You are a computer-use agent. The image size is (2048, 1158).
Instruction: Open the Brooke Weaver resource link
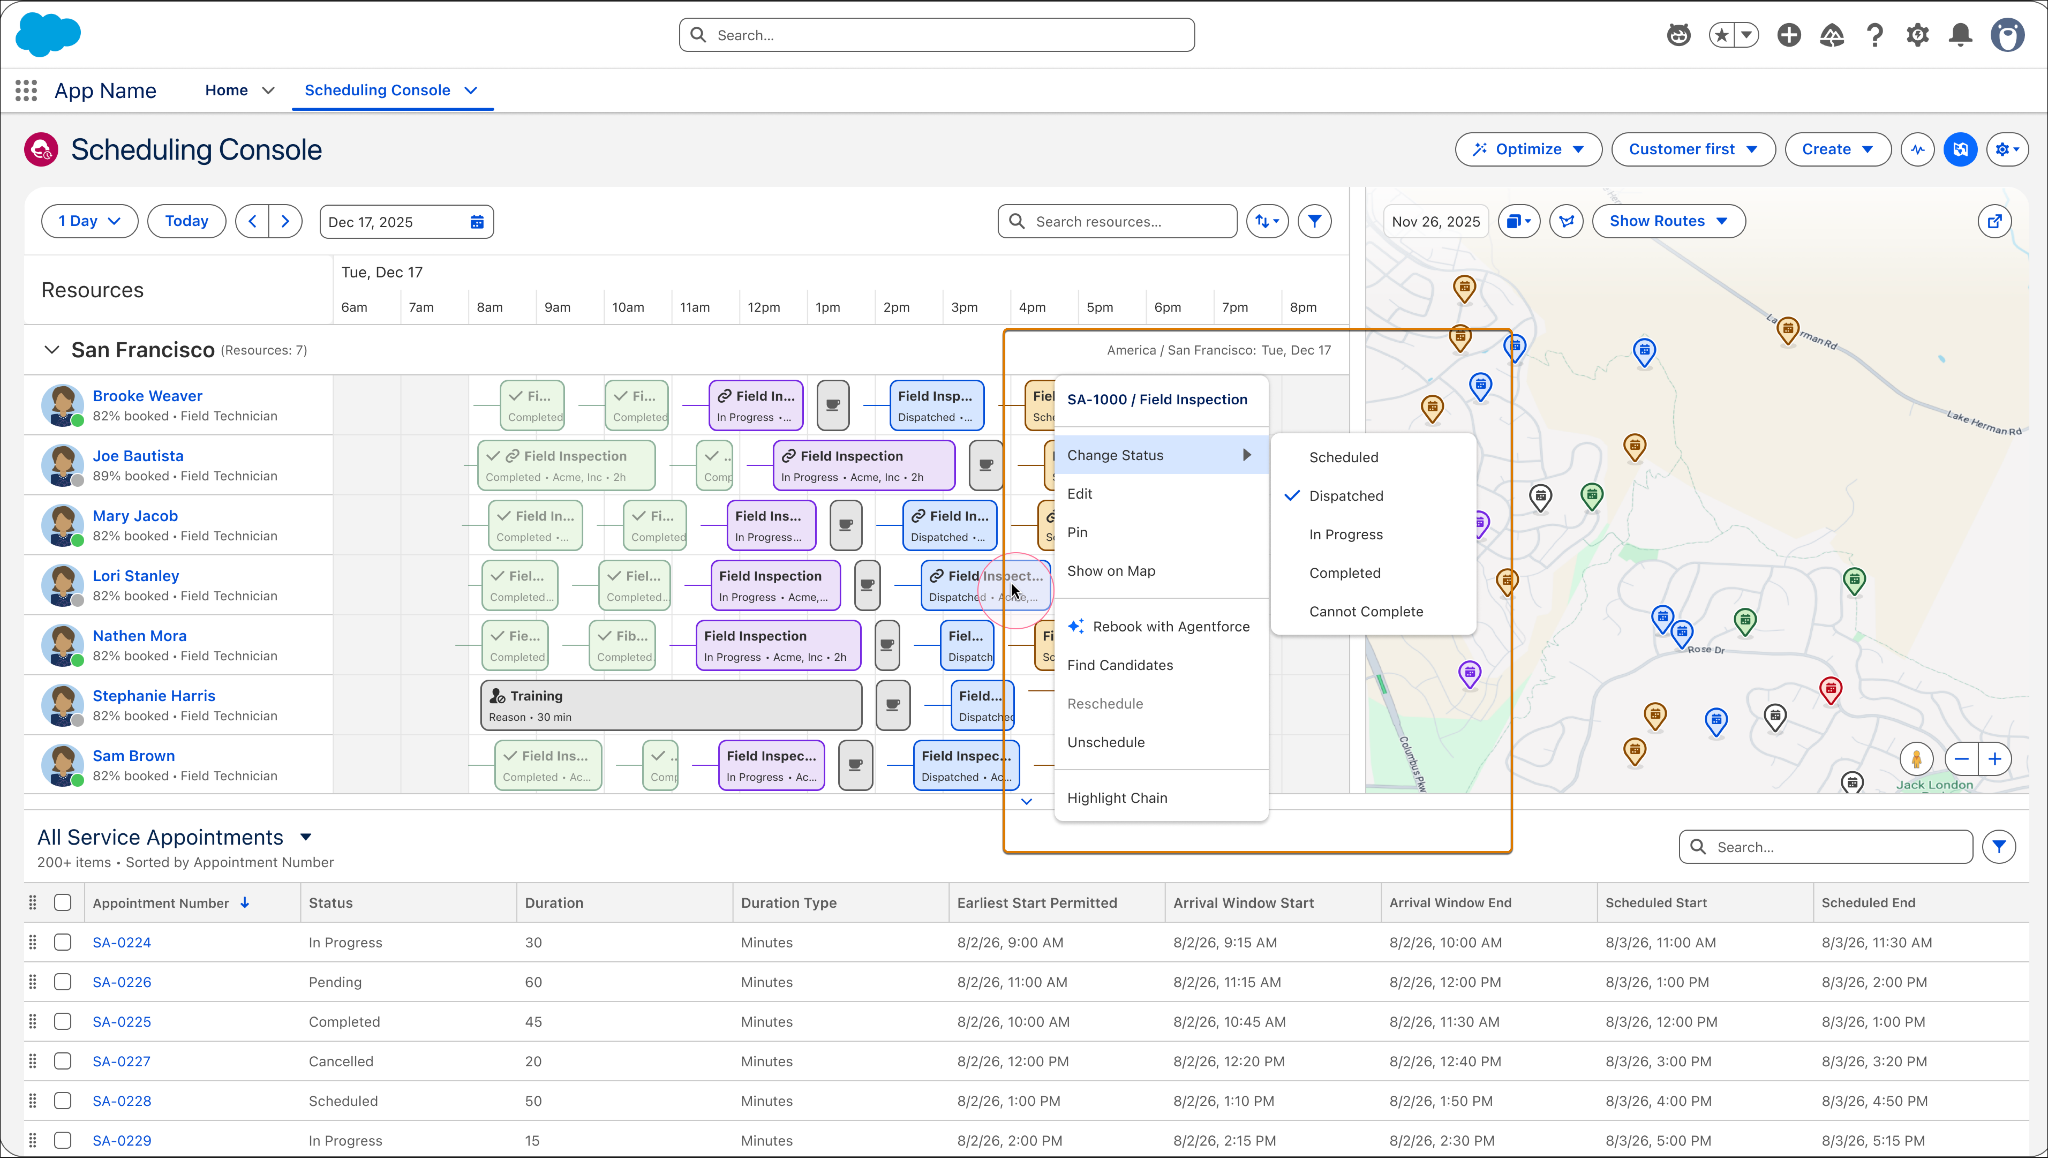coord(148,396)
